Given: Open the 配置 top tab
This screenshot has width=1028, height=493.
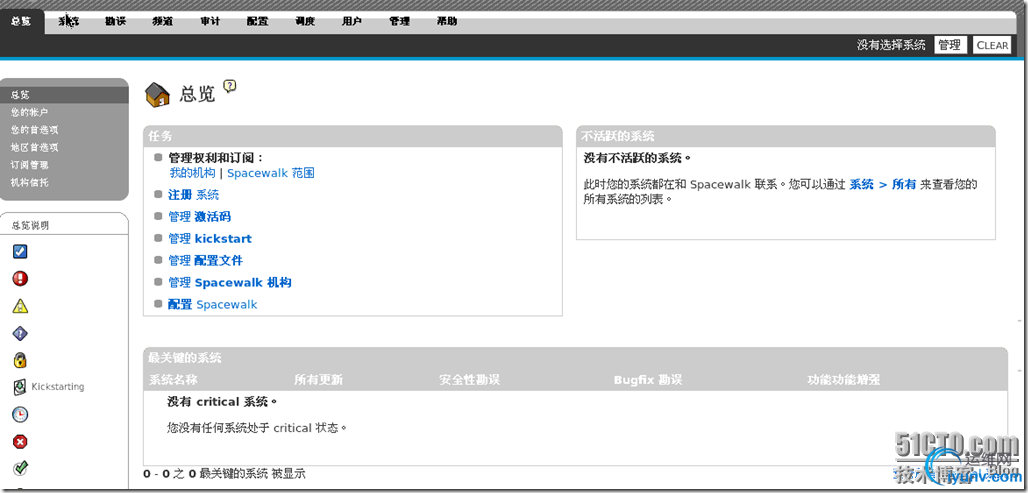Looking at the screenshot, I should click(257, 21).
